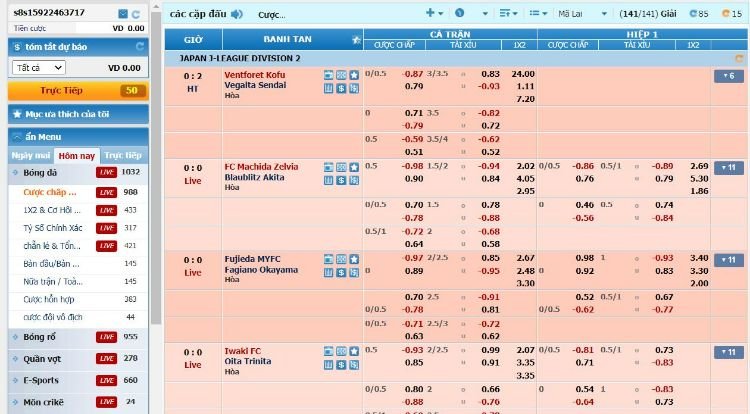
Task: Select the 24.00 odds for Ventforet Kofu
Action: [x=522, y=74]
